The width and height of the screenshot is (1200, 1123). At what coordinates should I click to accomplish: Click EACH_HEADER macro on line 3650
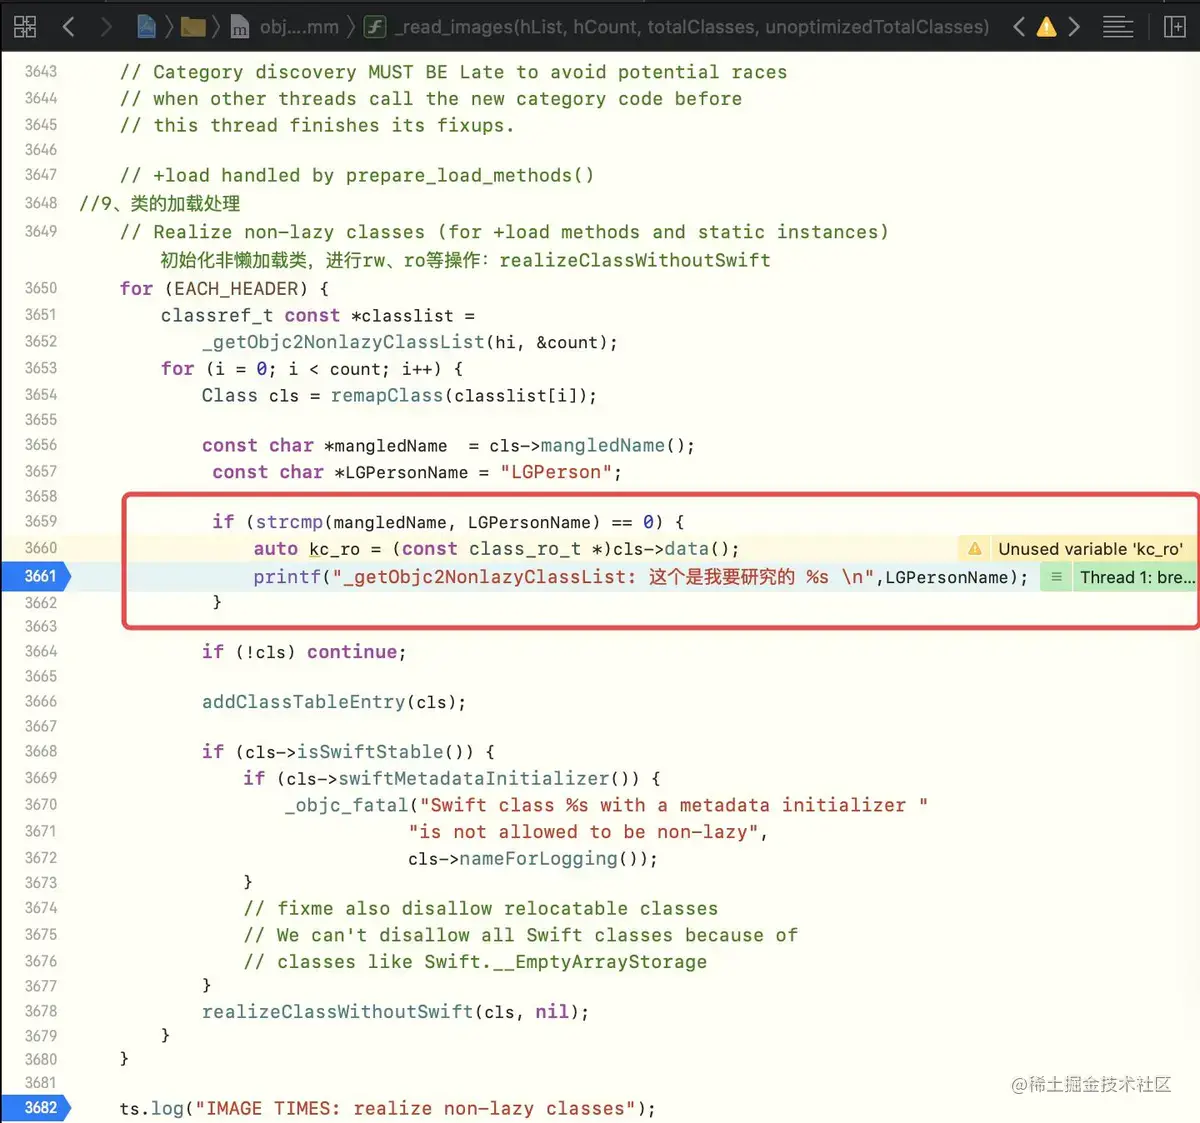236,289
